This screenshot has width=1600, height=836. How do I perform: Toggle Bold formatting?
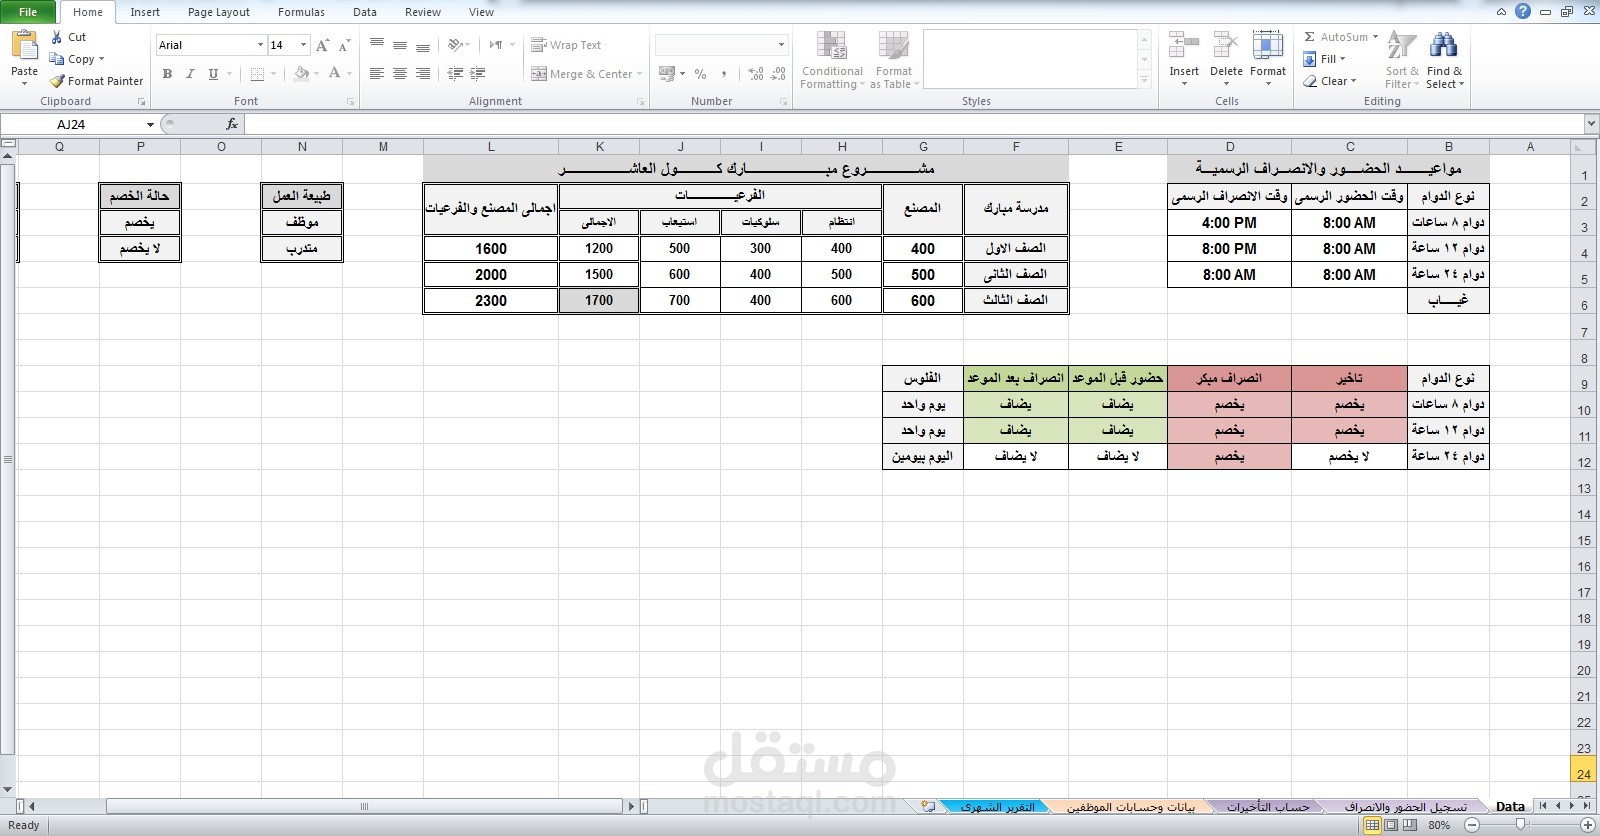(167, 73)
